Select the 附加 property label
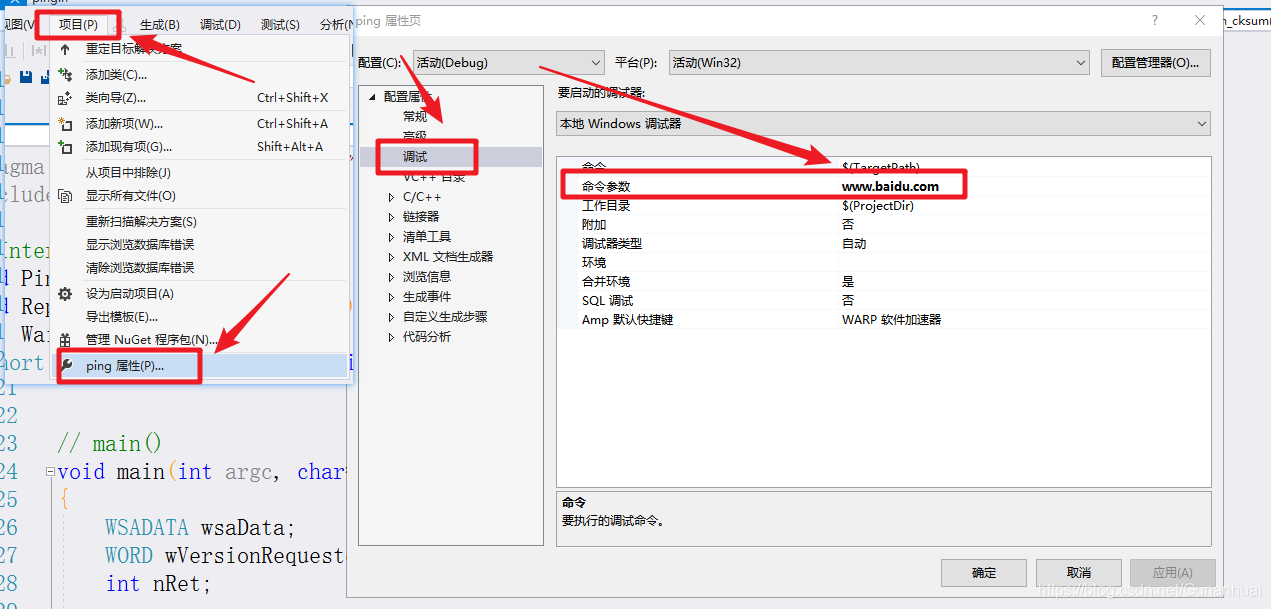This screenshot has height=609, width=1271. click(x=594, y=224)
